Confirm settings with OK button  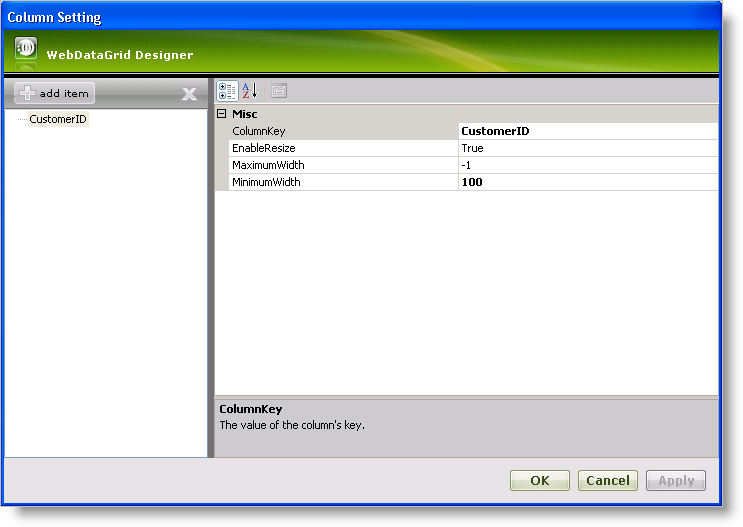[539, 480]
